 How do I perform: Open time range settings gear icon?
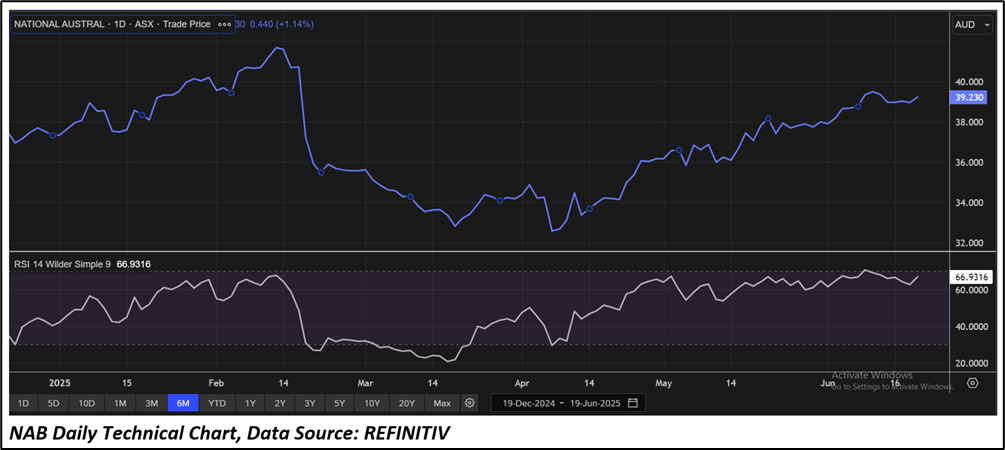[470, 403]
